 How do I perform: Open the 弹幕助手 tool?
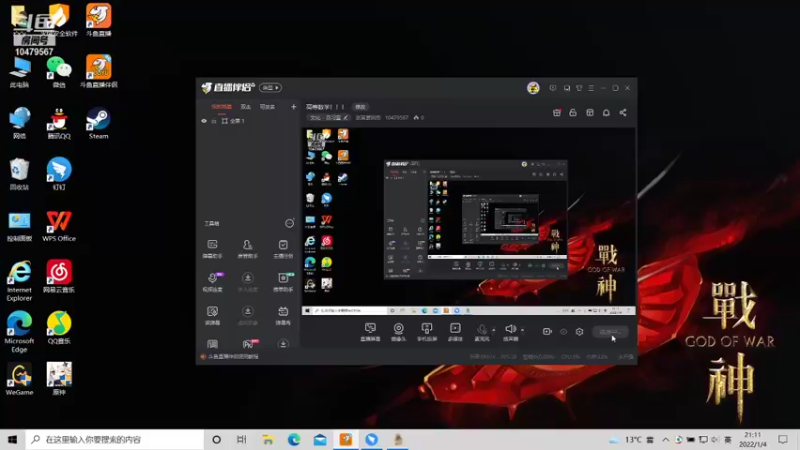click(x=212, y=248)
